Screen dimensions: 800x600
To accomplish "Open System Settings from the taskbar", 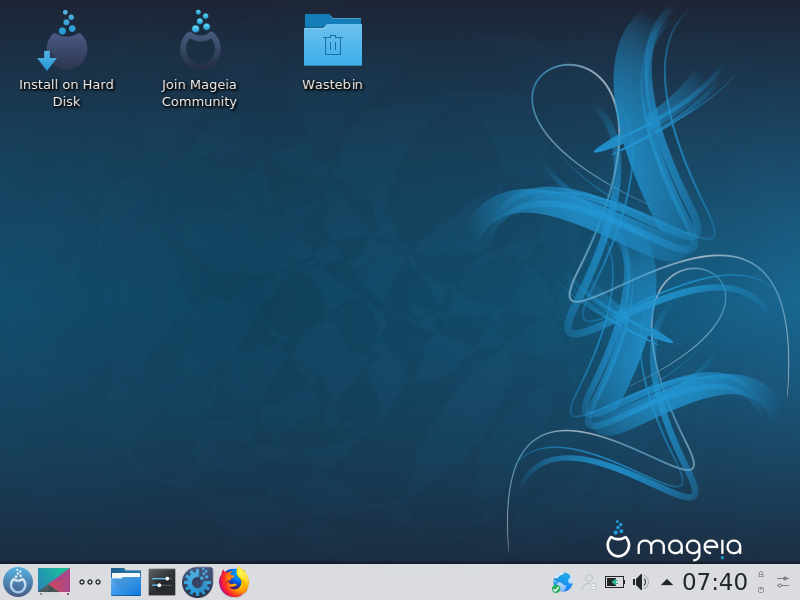I will [162, 582].
